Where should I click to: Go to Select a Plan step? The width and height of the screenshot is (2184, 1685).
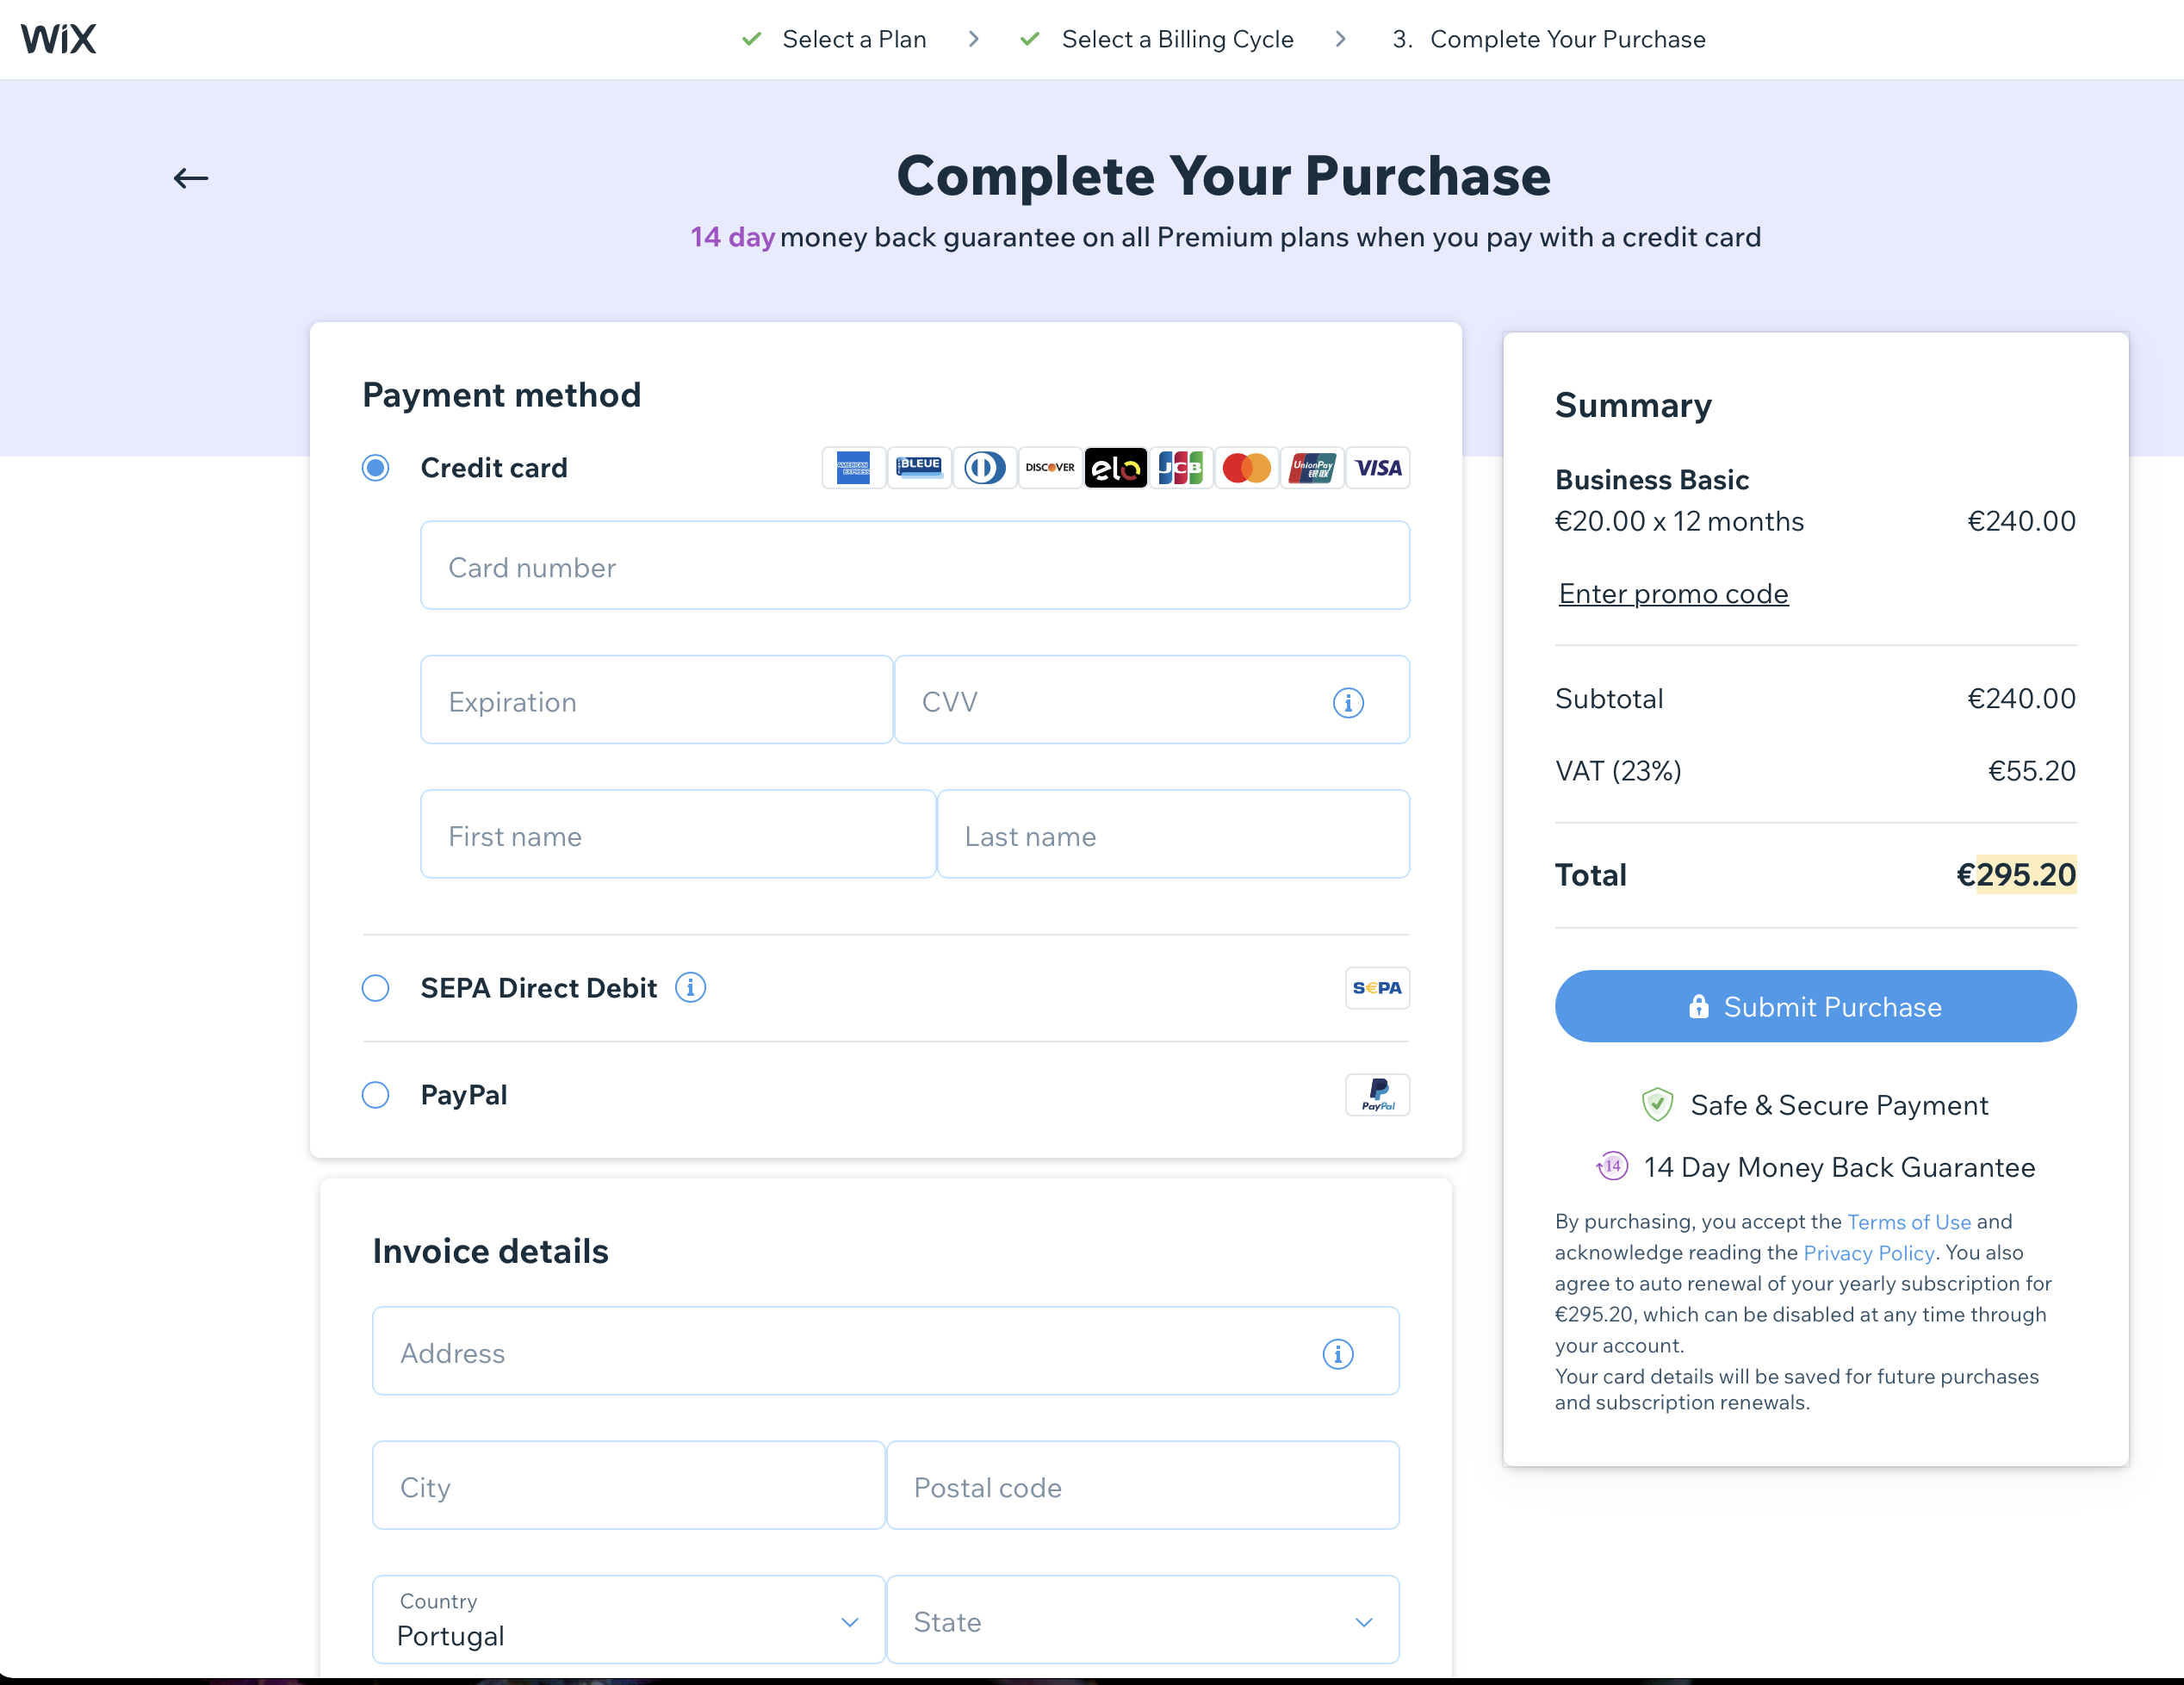[853, 39]
